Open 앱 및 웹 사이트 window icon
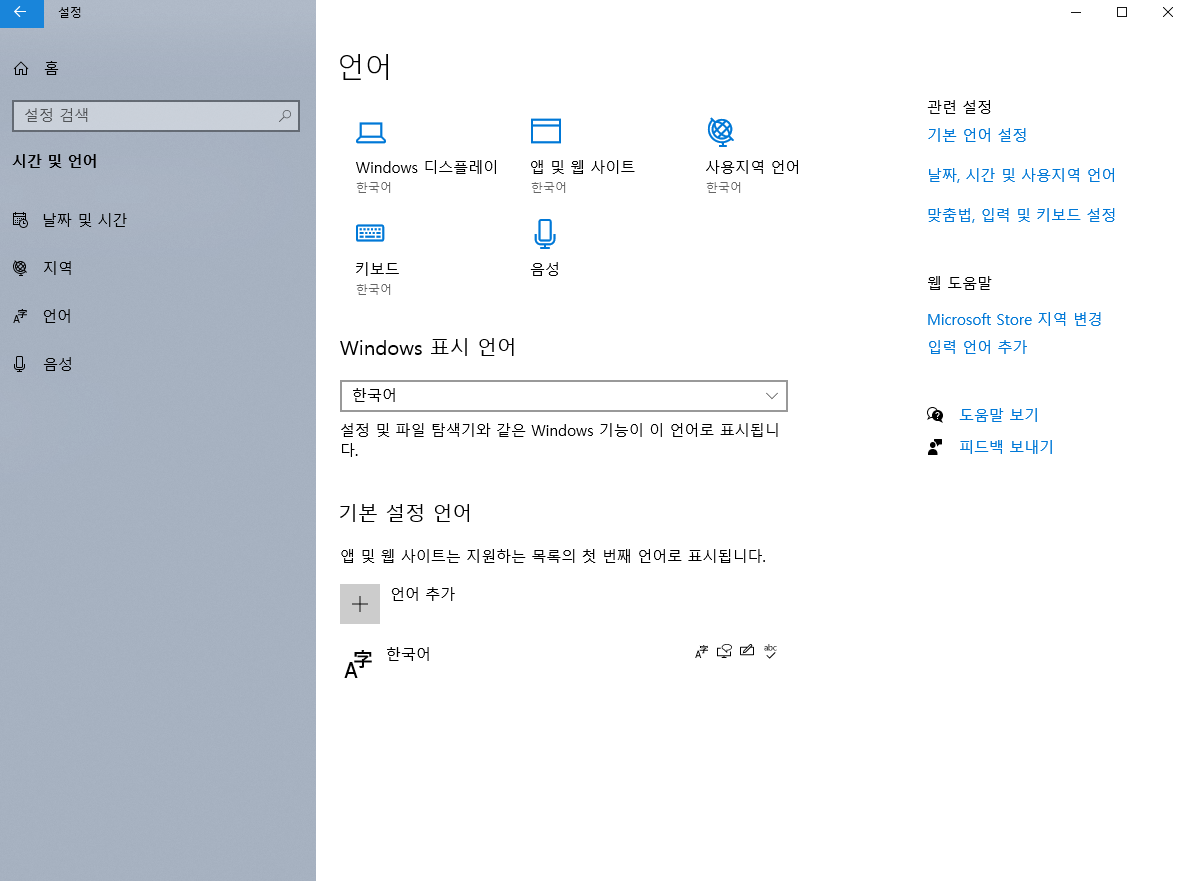Image resolution: width=1181 pixels, height=881 pixels. (545, 131)
